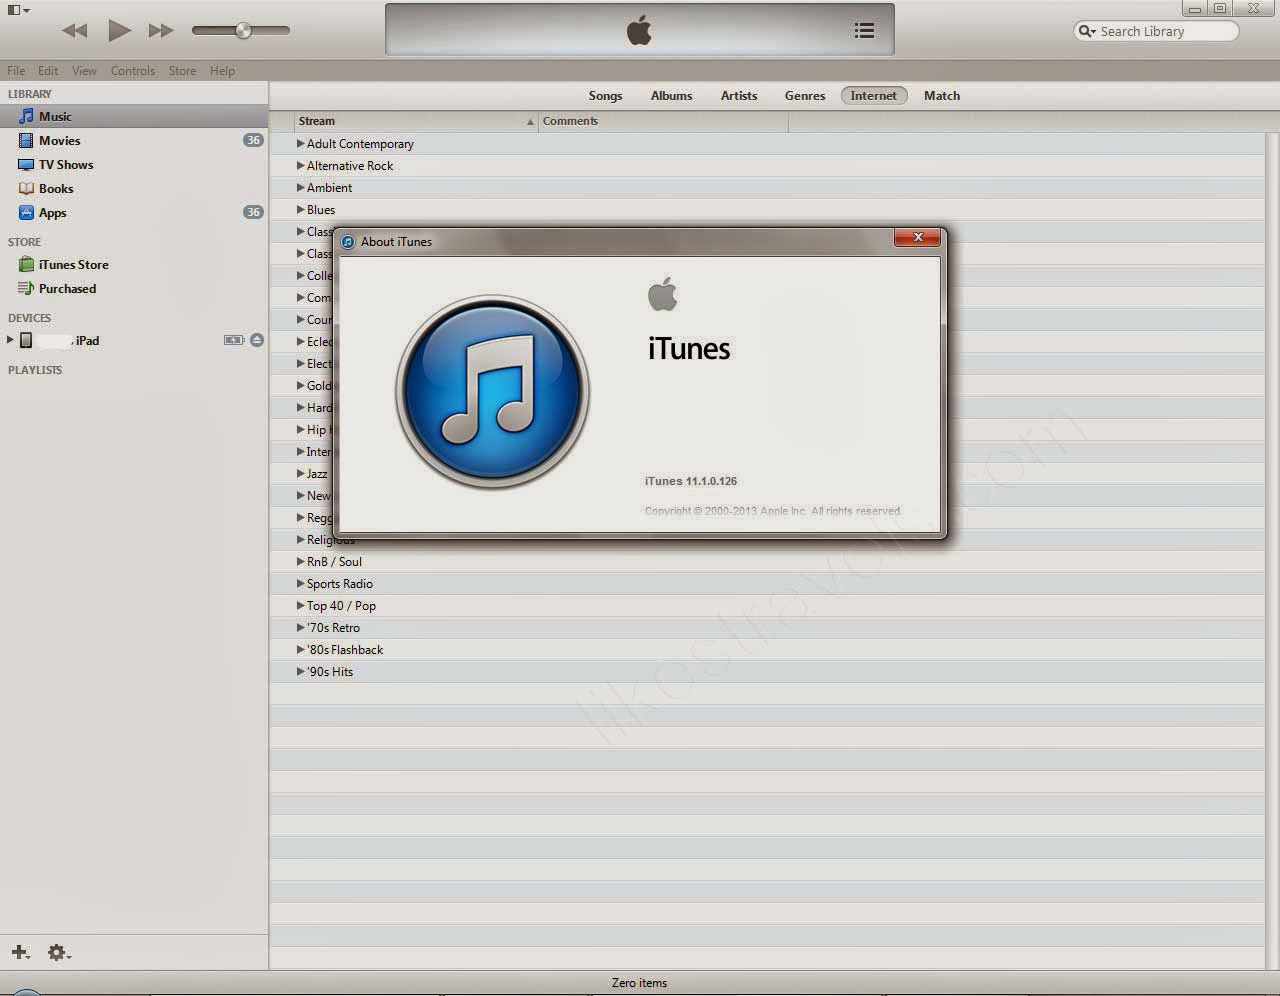Open the view options icon beside Search Library
Screen dimensions: 1280x996
pyautogui.click(x=864, y=30)
